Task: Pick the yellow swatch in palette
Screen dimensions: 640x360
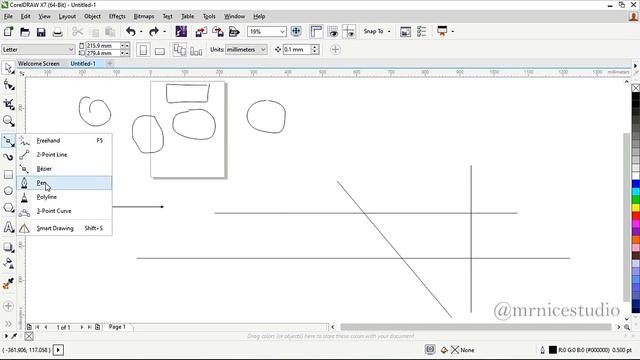Action: coord(636,207)
